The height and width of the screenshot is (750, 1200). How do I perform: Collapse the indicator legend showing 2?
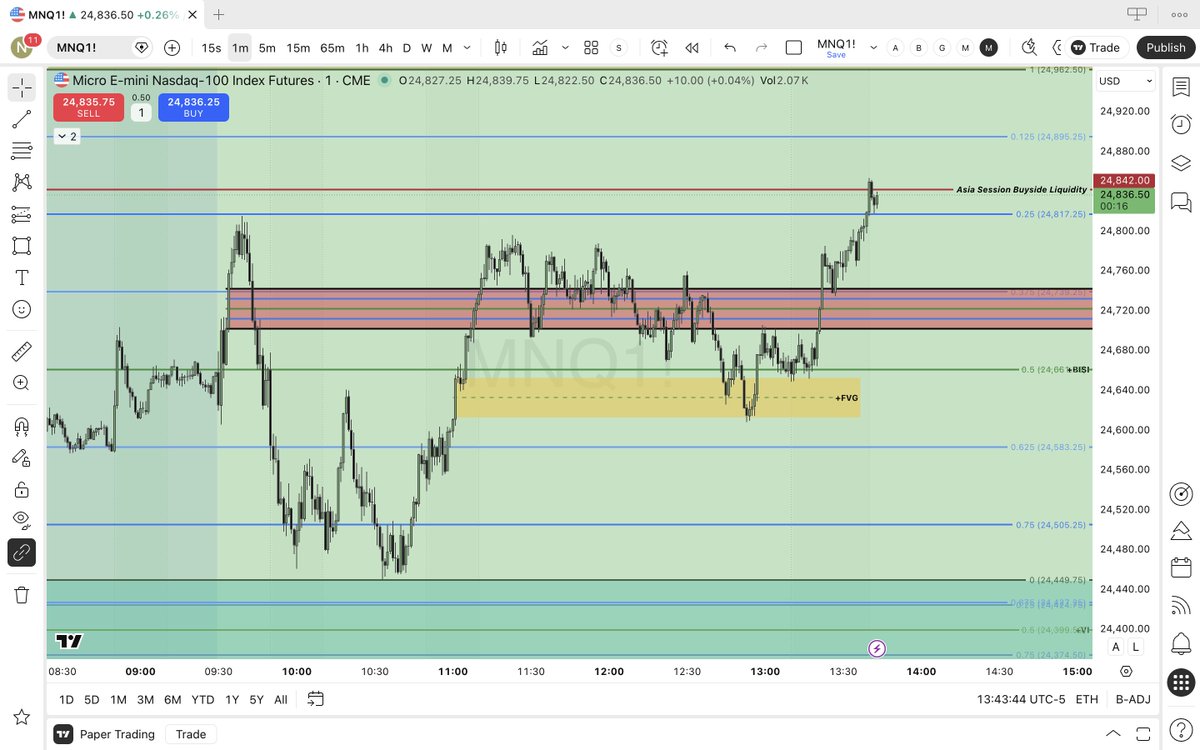(66, 136)
